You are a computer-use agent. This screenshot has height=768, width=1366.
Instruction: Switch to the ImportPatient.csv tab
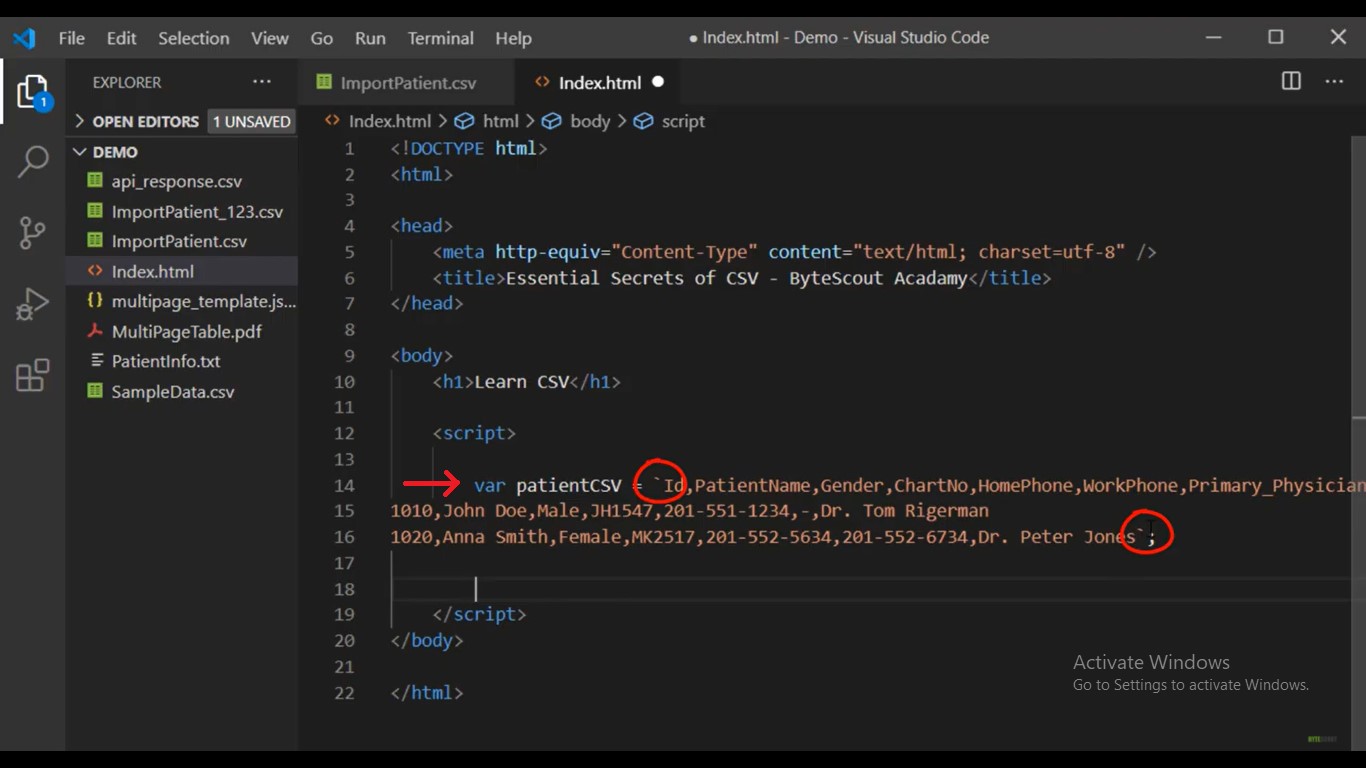(406, 82)
